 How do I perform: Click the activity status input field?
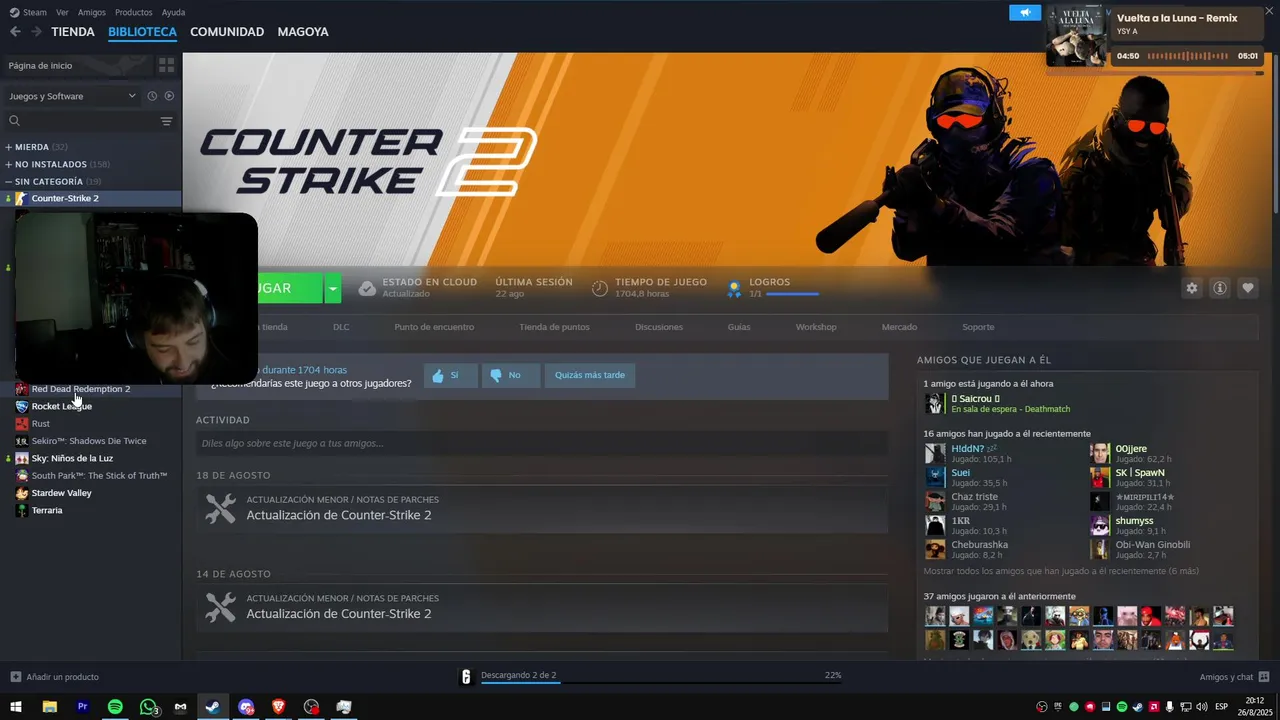coord(542,443)
